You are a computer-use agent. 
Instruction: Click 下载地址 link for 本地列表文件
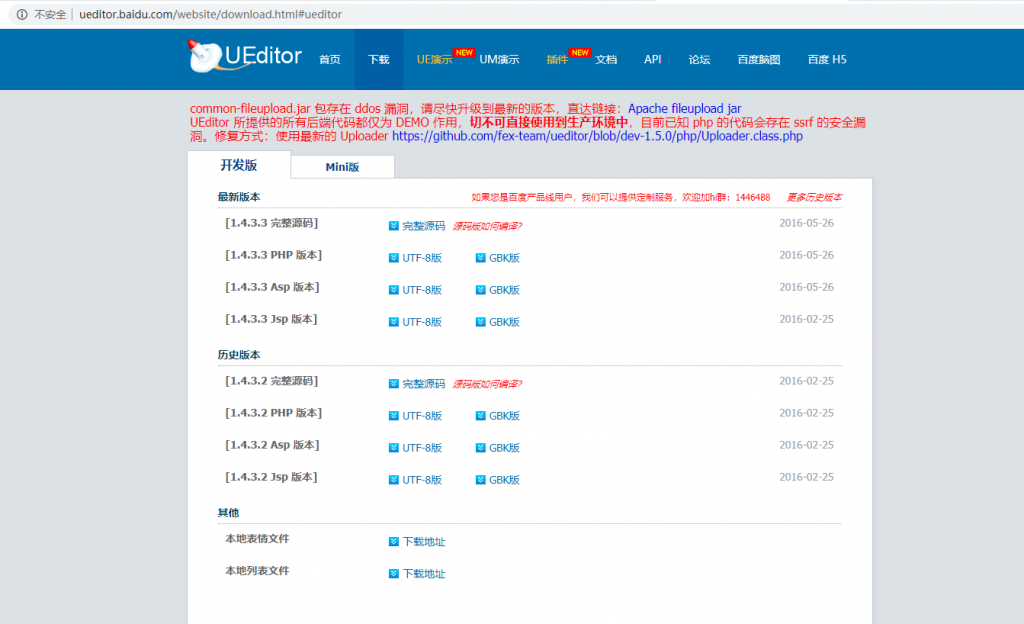tap(424, 574)
